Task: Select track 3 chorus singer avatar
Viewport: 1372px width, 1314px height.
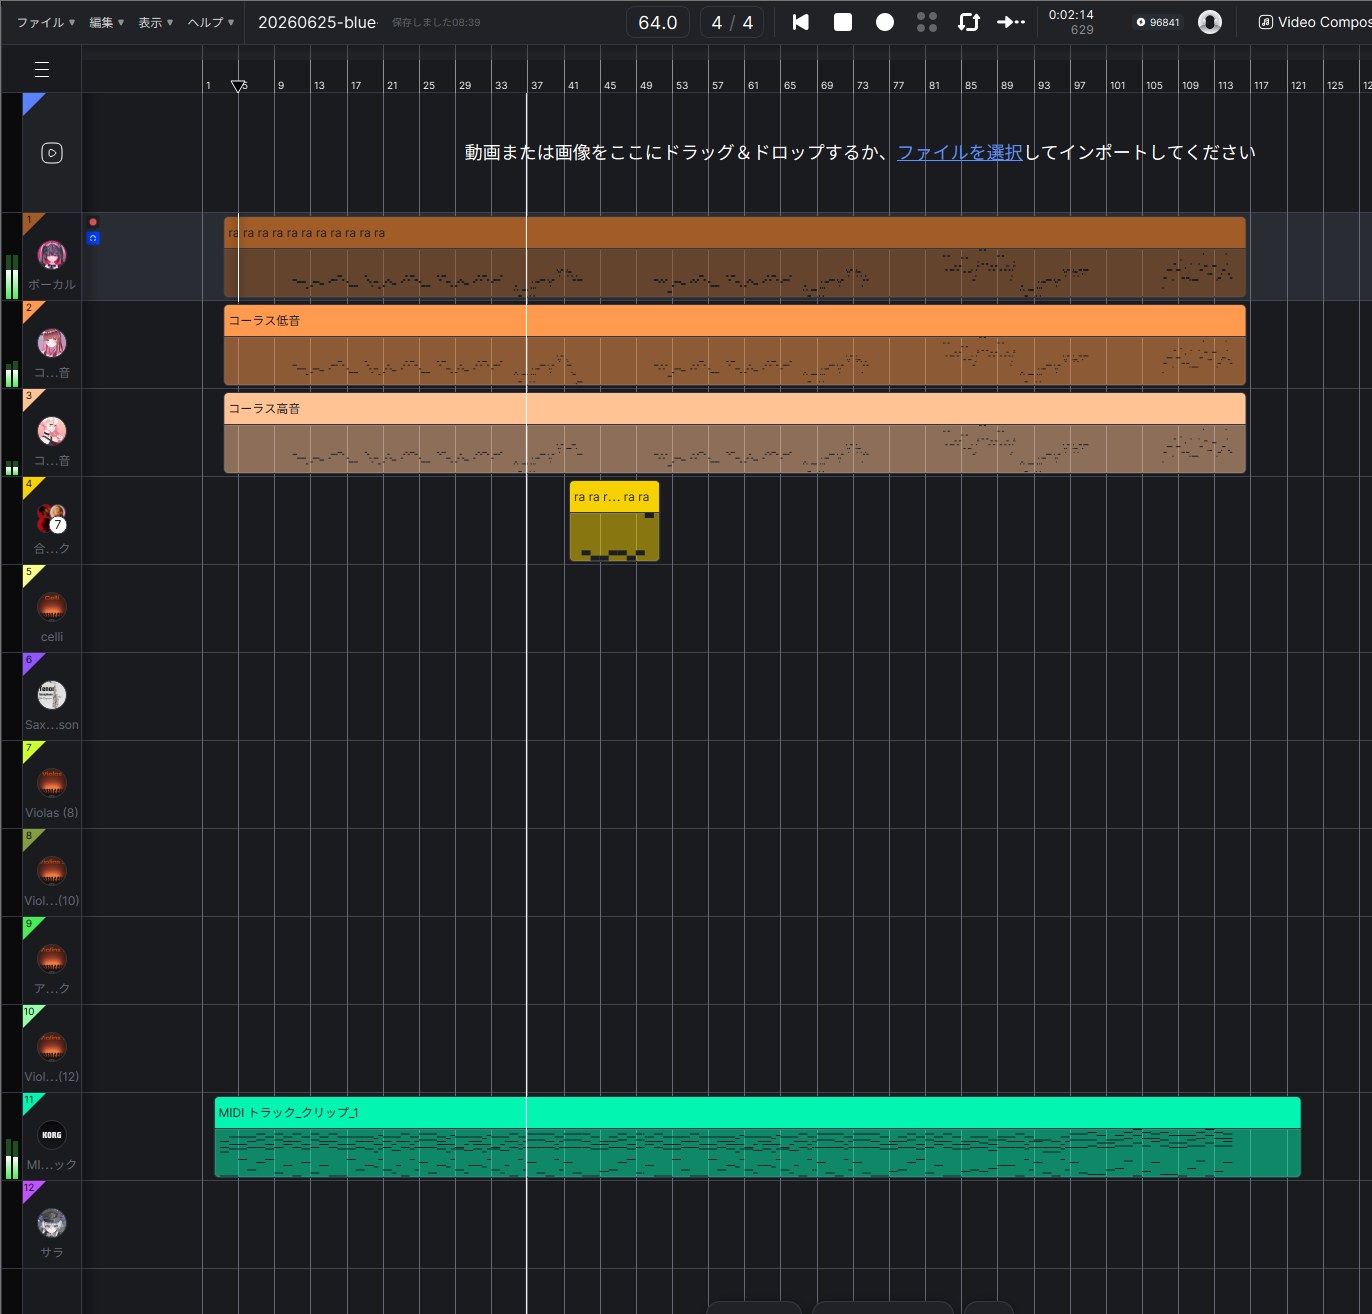Action: pyautogui.click(x=52, y=431)
